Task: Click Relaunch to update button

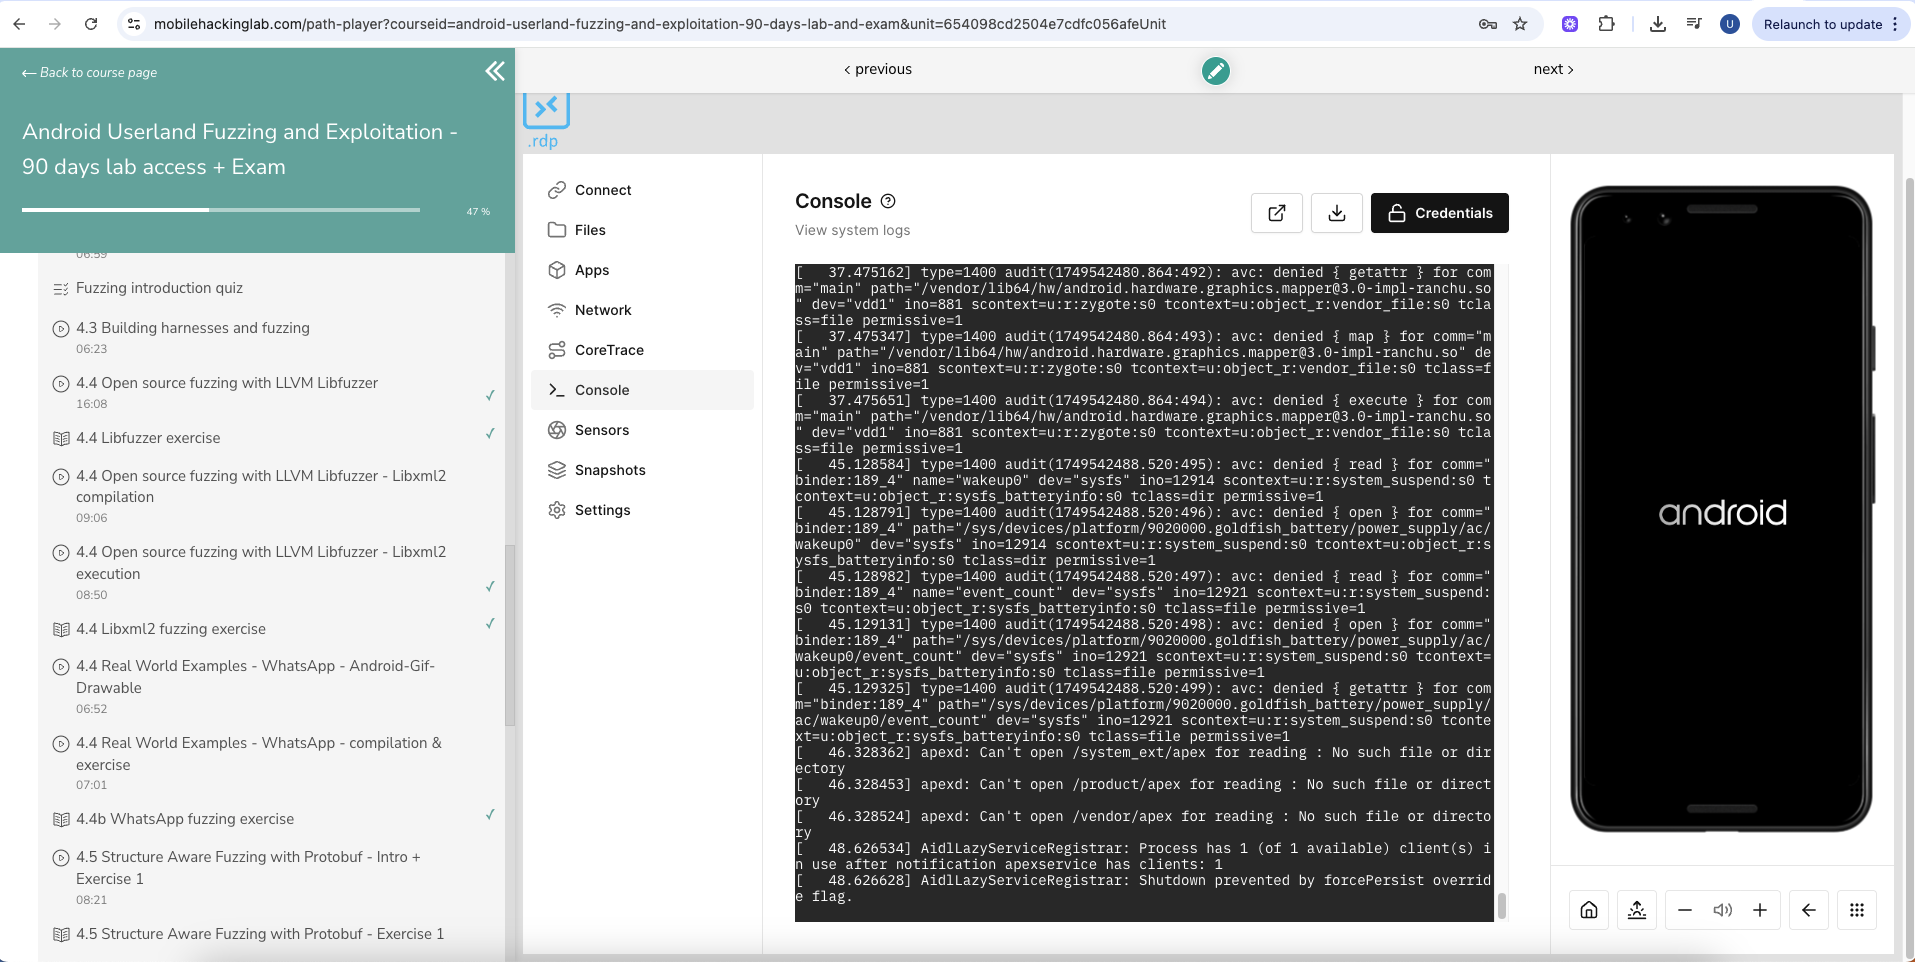Action: [1831, 24]
